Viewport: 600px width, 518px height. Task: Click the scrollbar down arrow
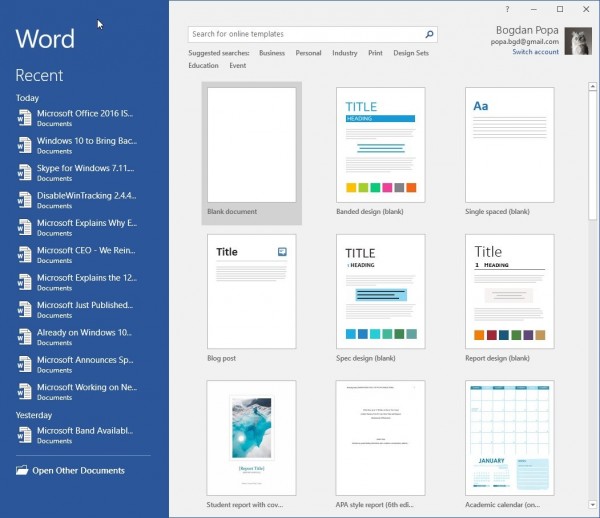(592, 505)
